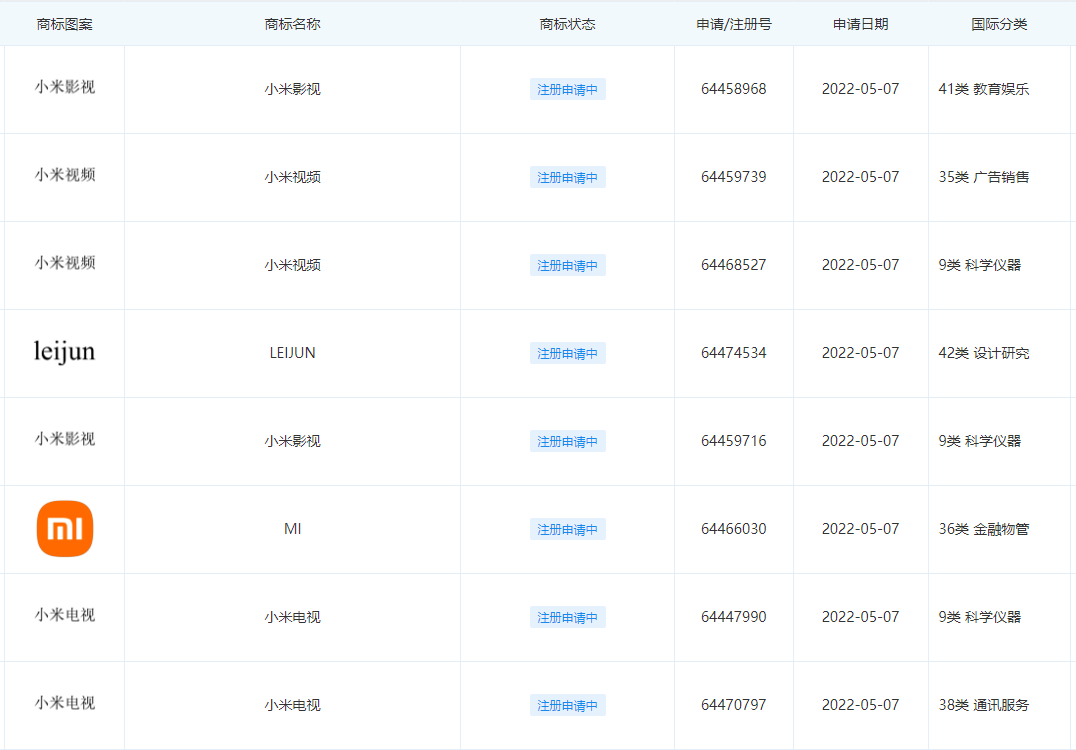The width and height of the screenshot is (1076, 750).
Task: Click date 2022-05-07 in 64470797 row
Action: point(861,704)
